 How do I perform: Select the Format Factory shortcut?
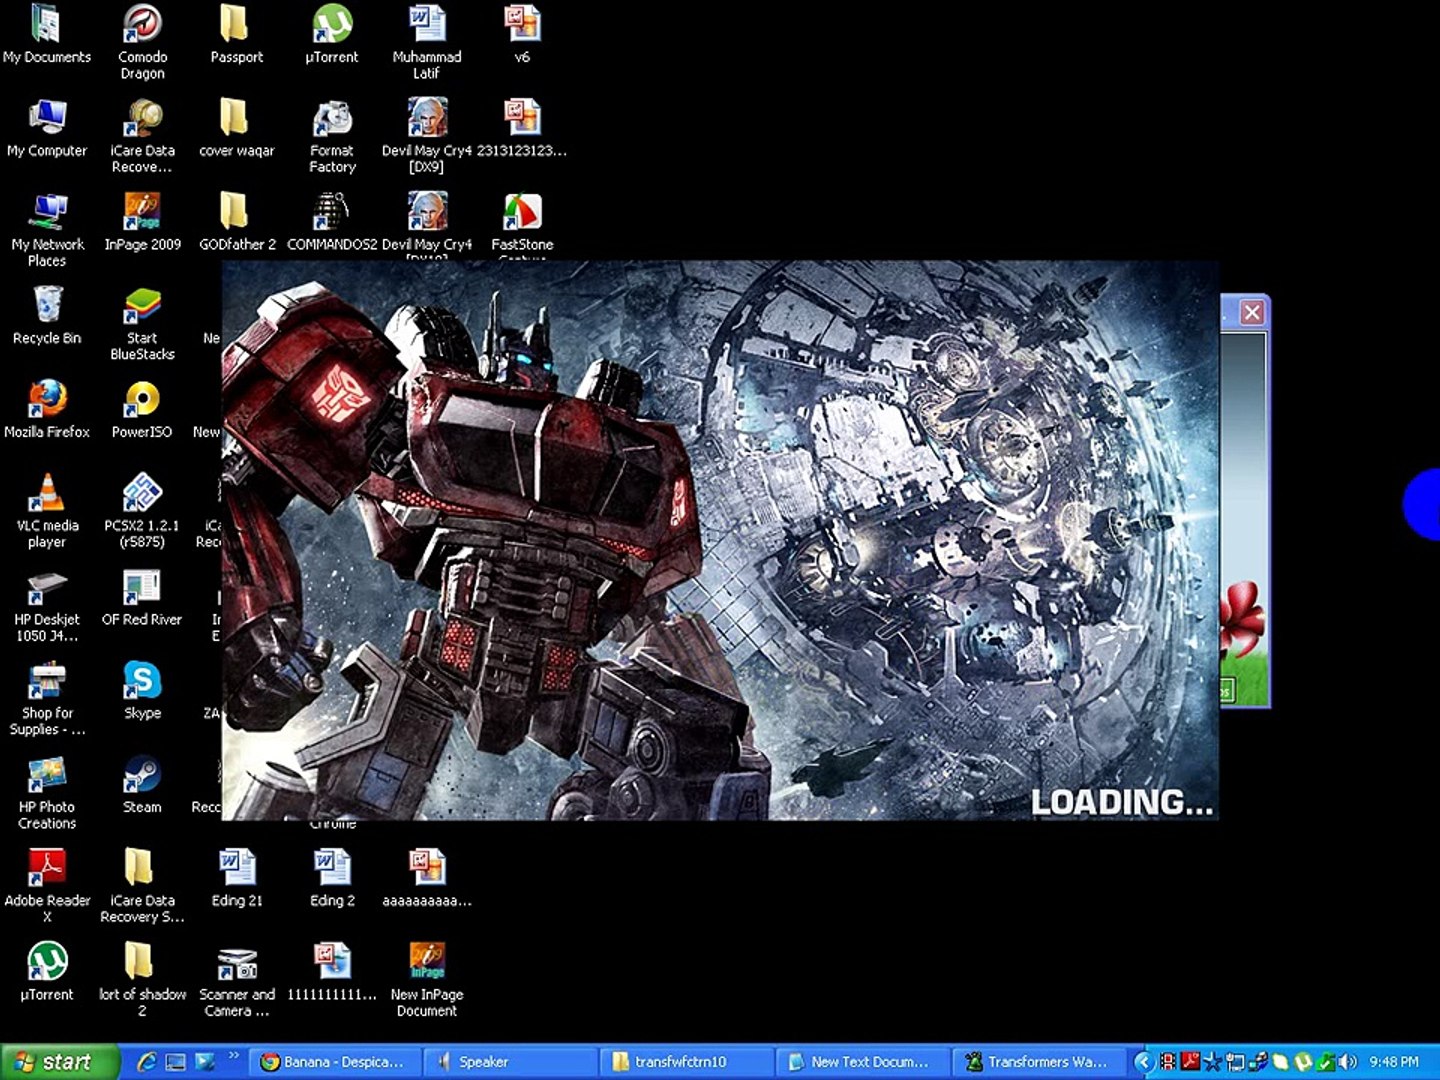[332, 136]
